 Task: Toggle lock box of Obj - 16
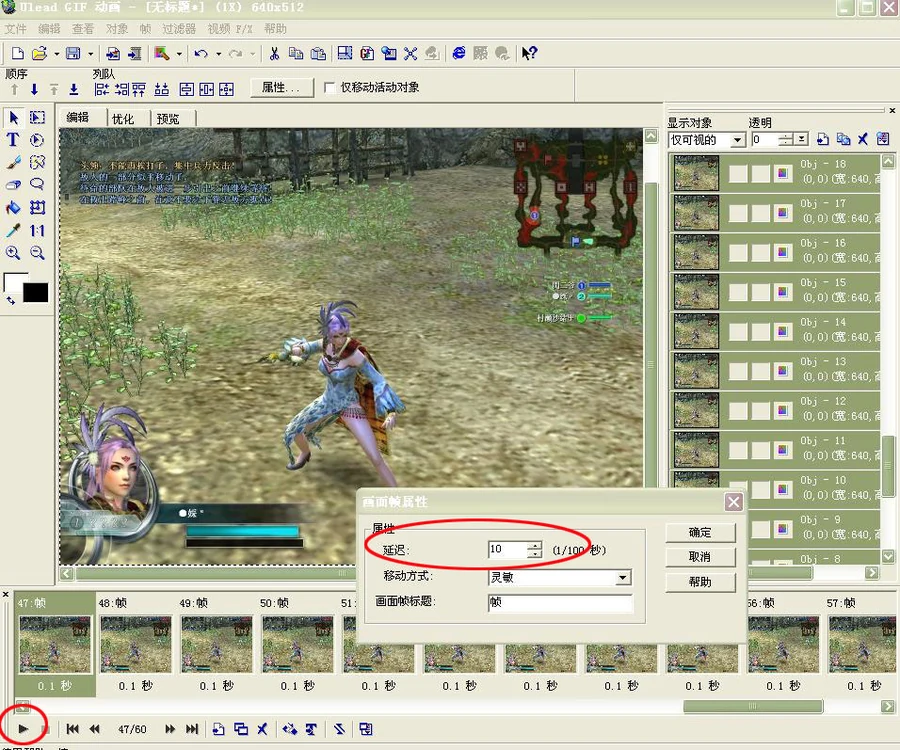(761, 252)
